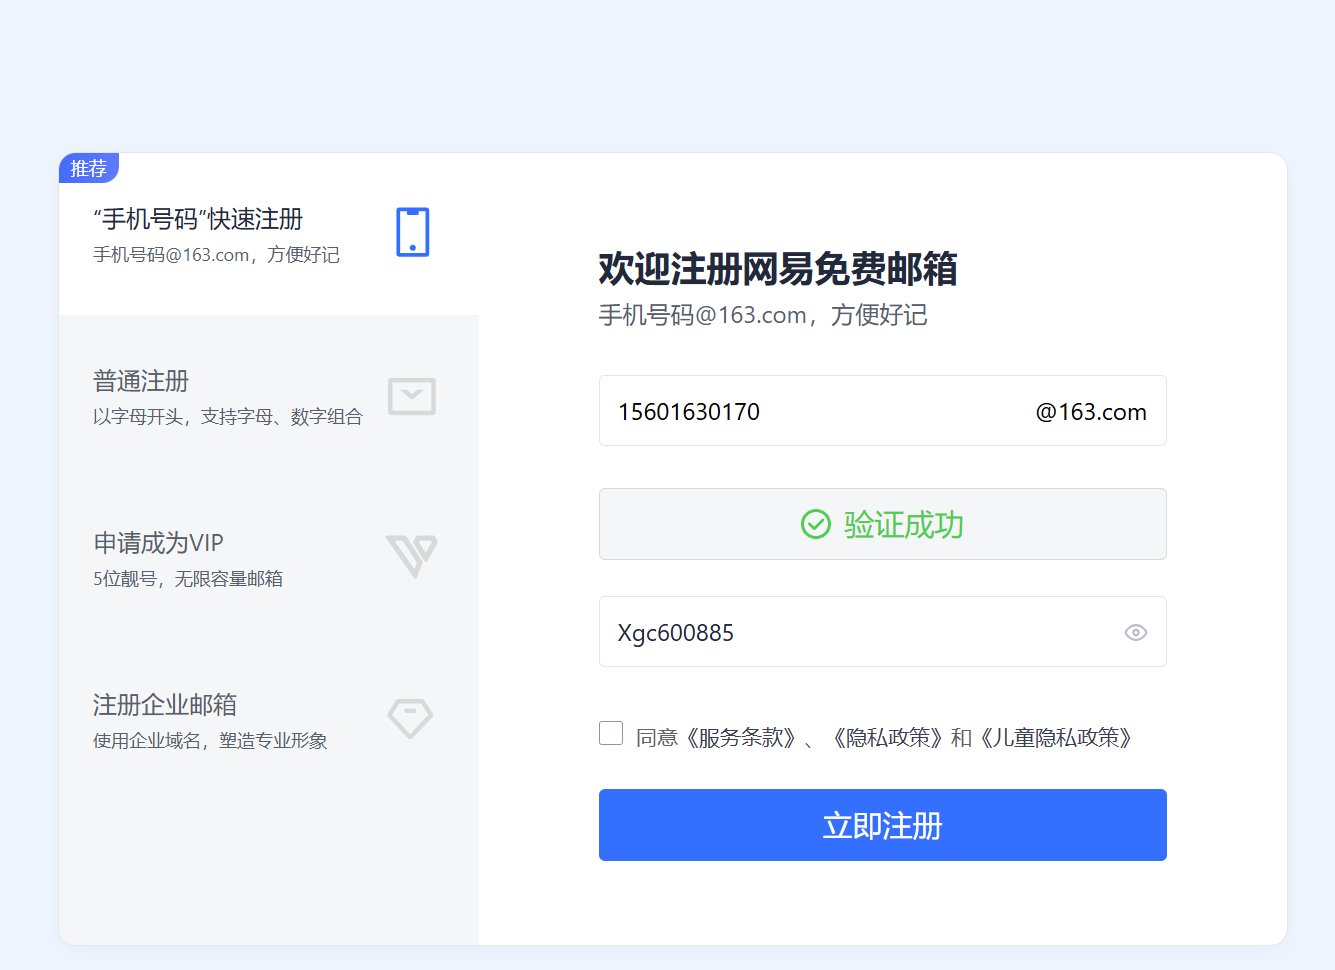
Task: Click the green checkmark circle icon
Action: click(x=816, y=524)
